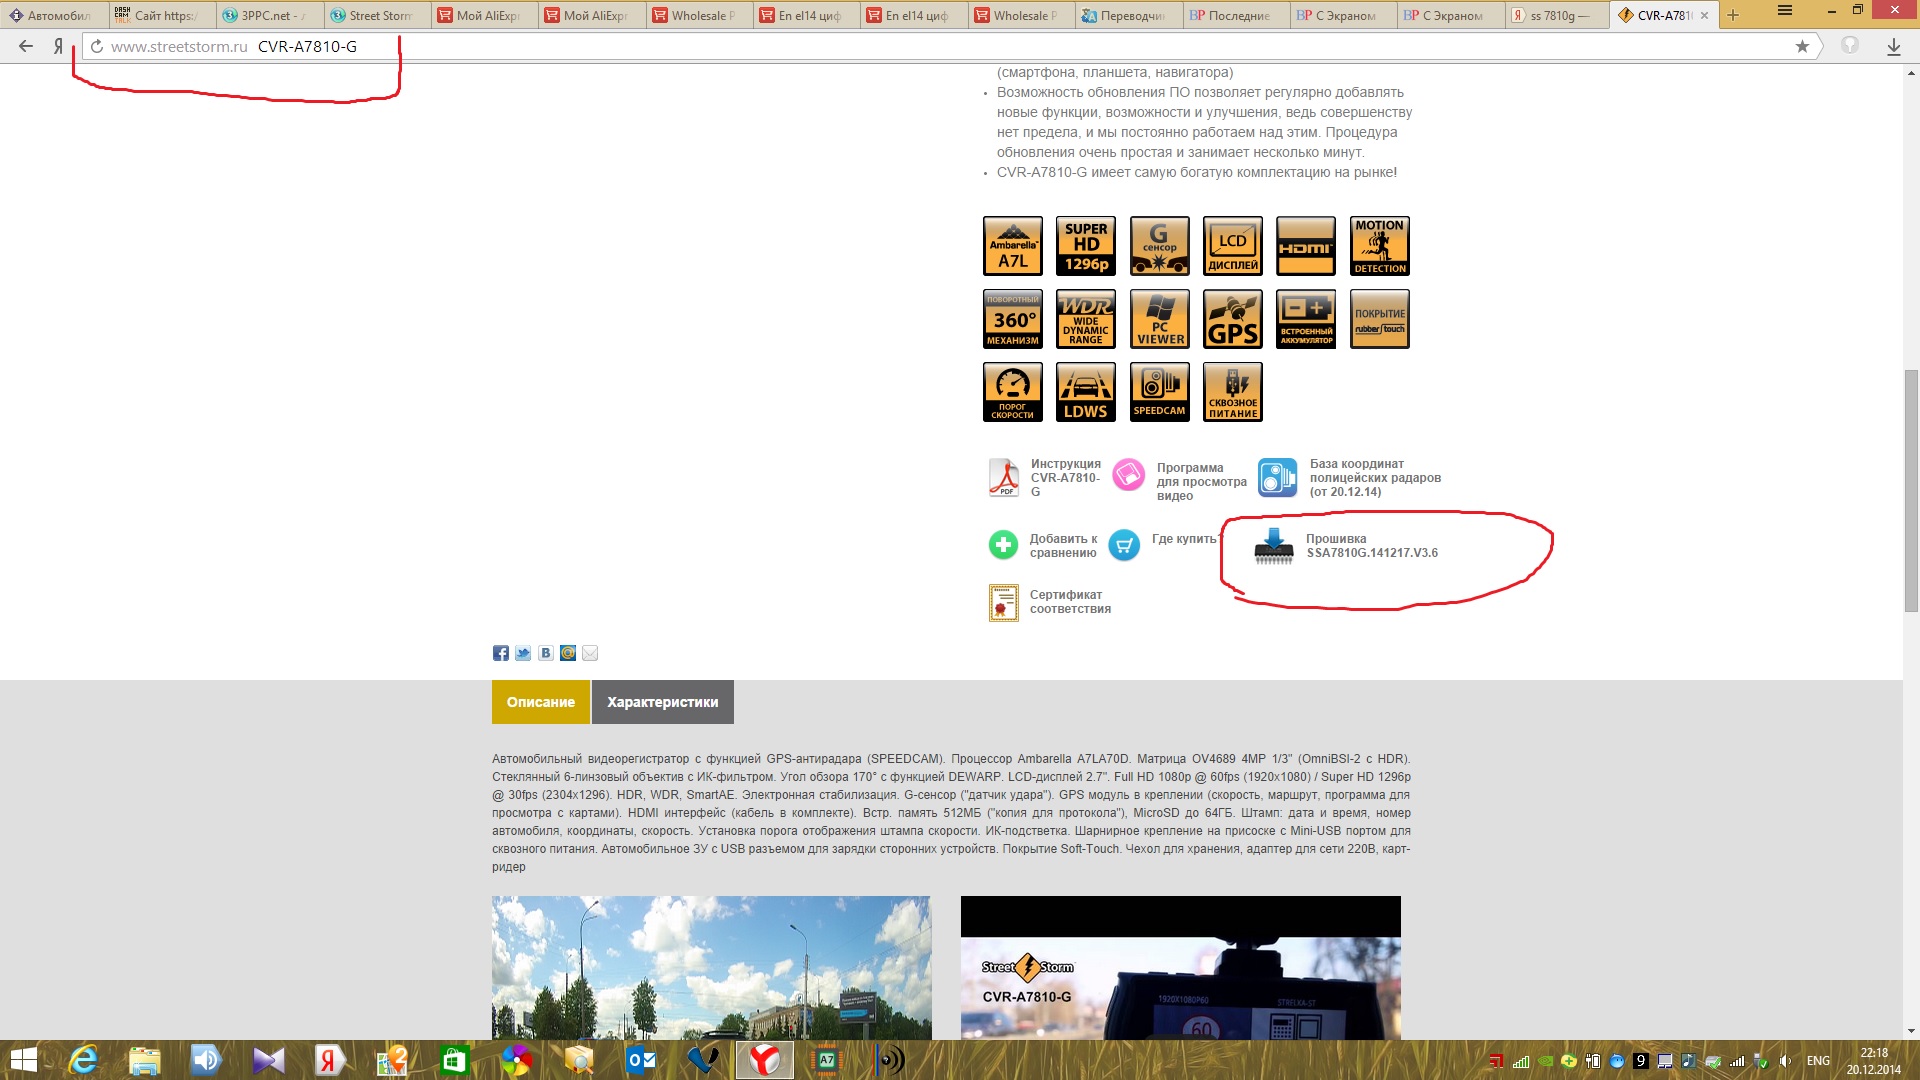Click the page vertical scrollbar thumb

pyautogui.click(x=1911, y=490)
